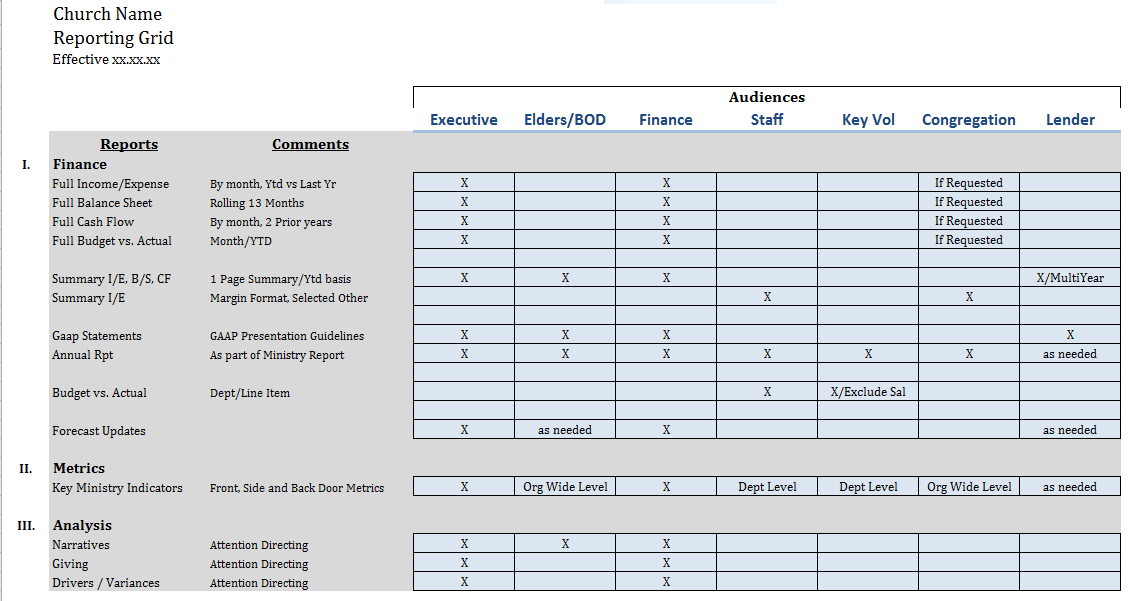Screen dimensions: 1134x601
Task: Click "as needed" under Lender for Key Ministry Indicators
Action: [1070, 487]
